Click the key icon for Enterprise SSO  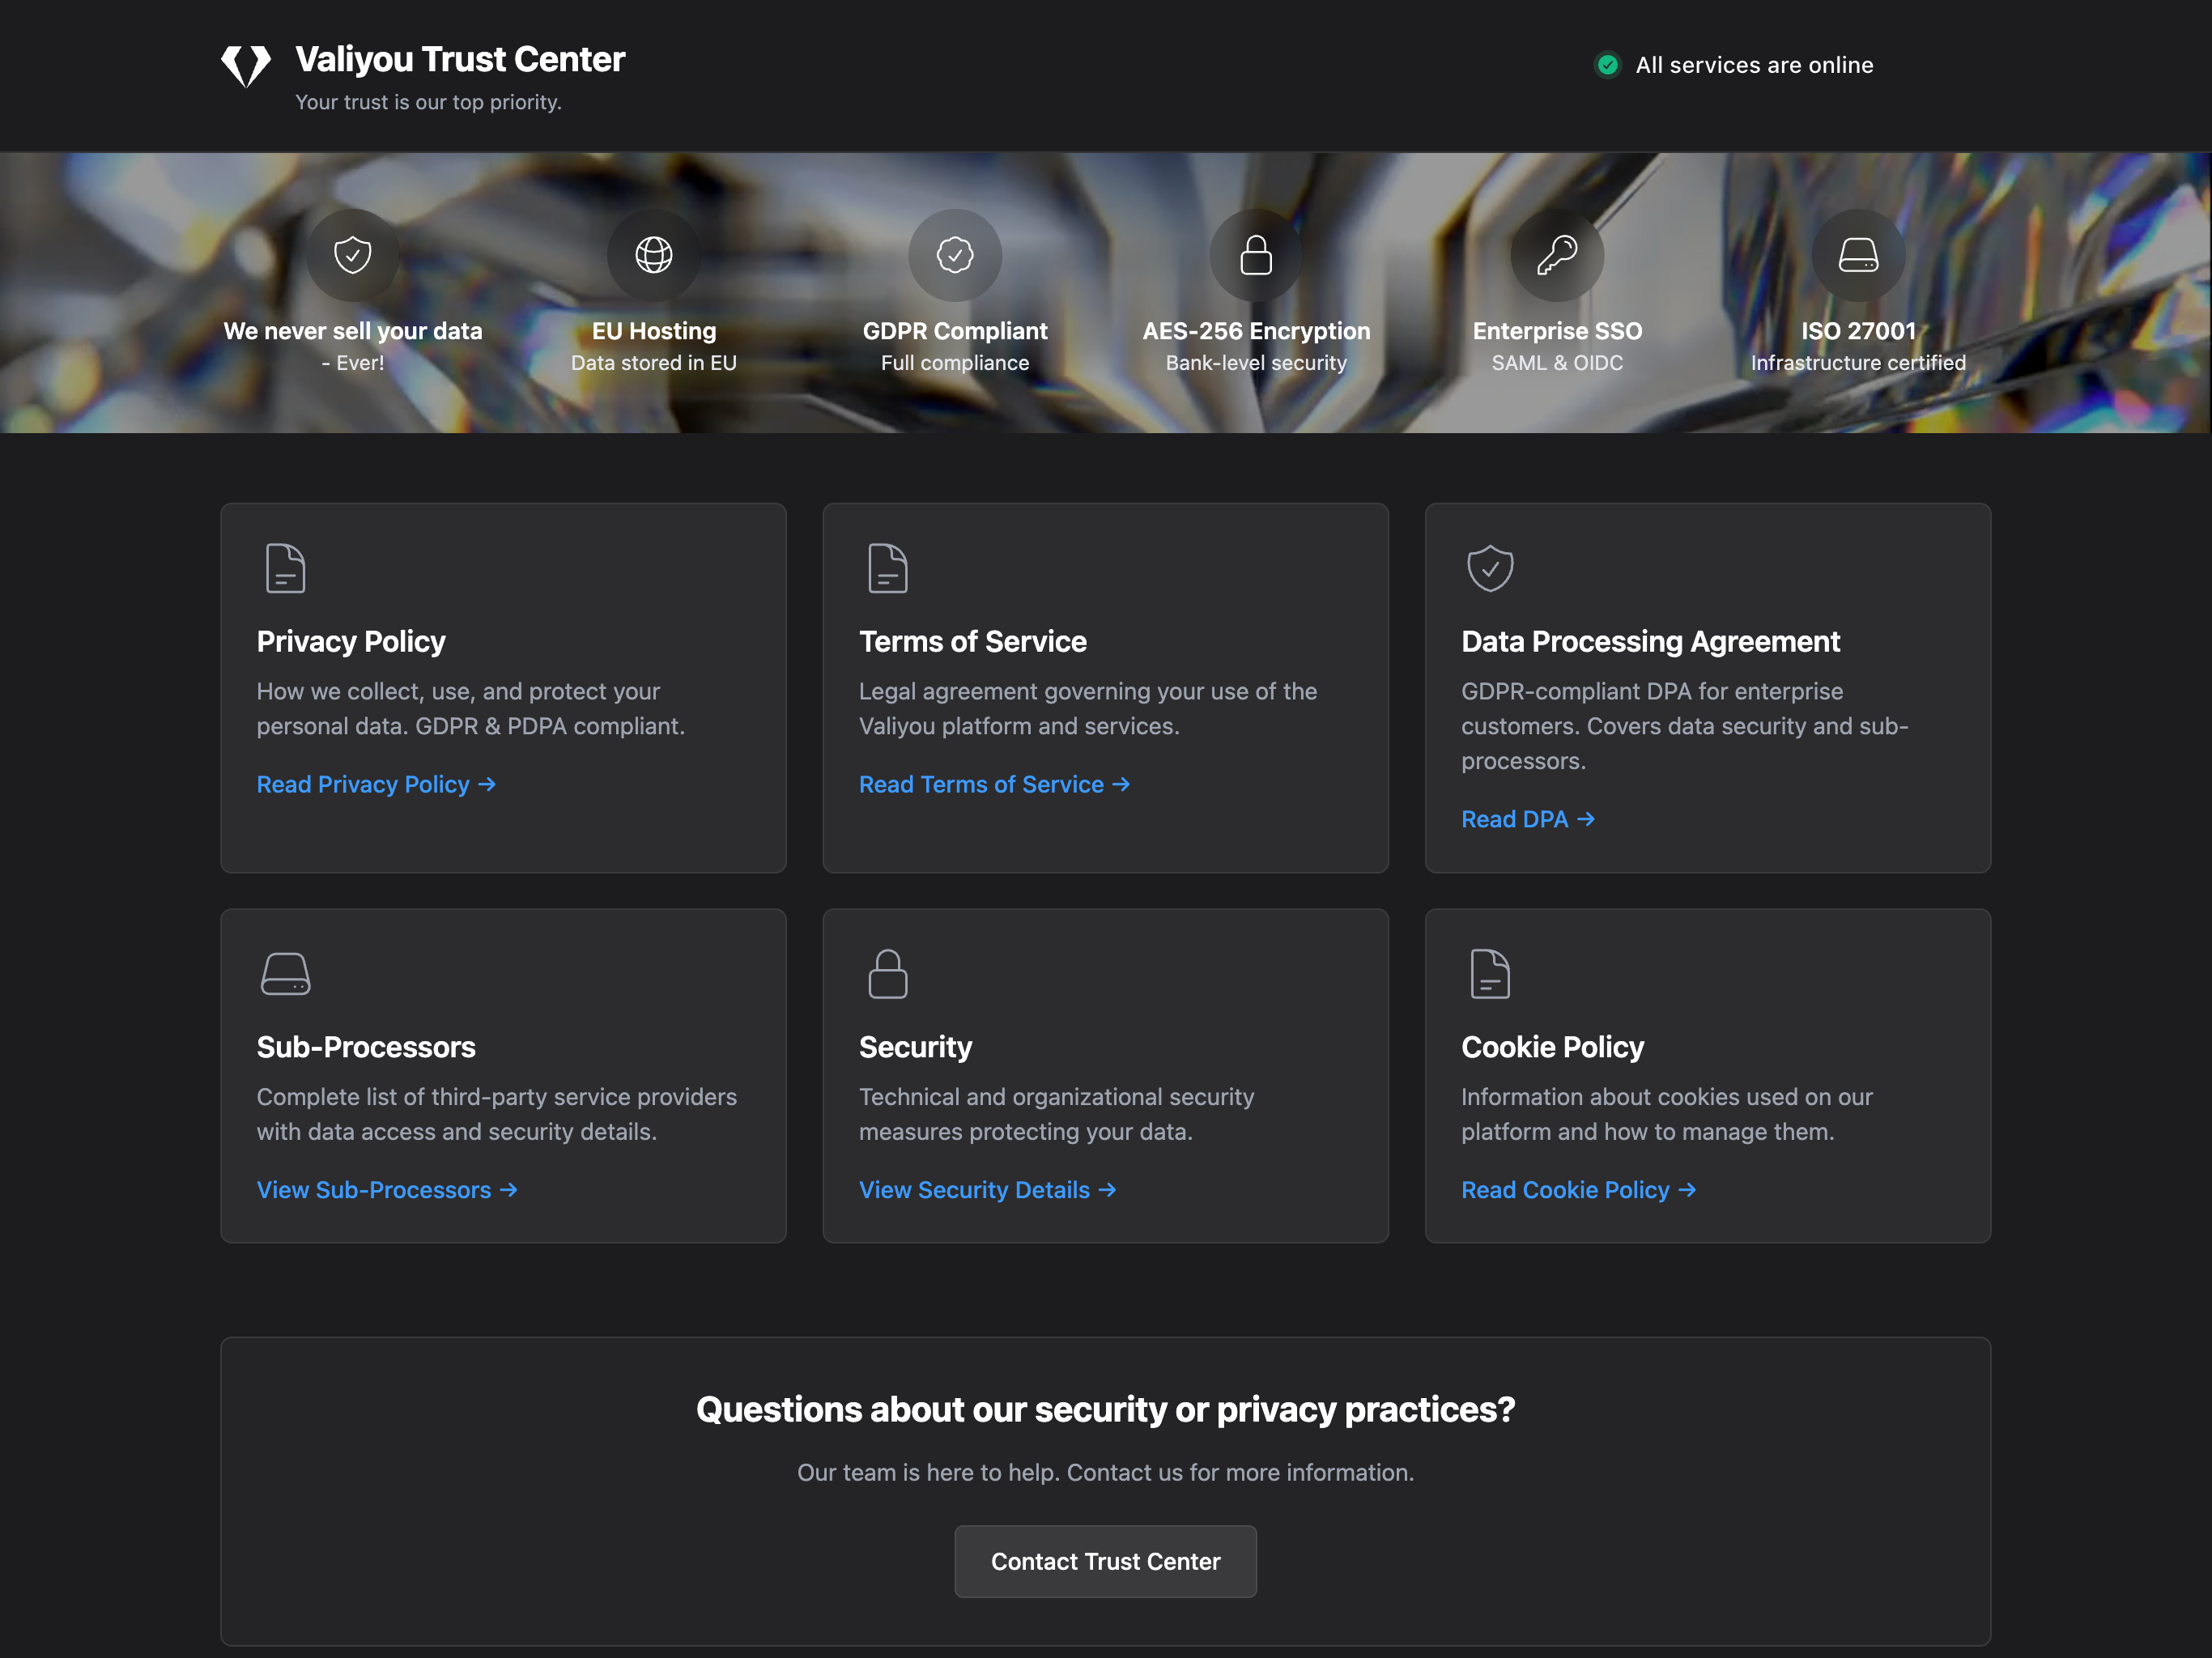(1557, 255)
